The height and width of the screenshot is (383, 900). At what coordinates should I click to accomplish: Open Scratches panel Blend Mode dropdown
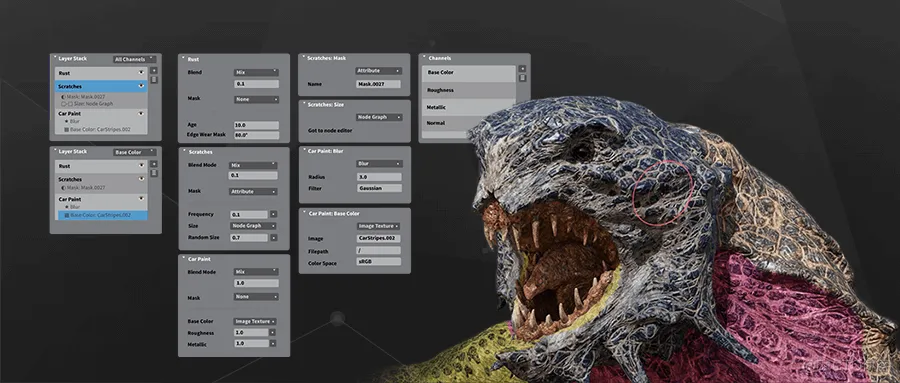[253, 165]
